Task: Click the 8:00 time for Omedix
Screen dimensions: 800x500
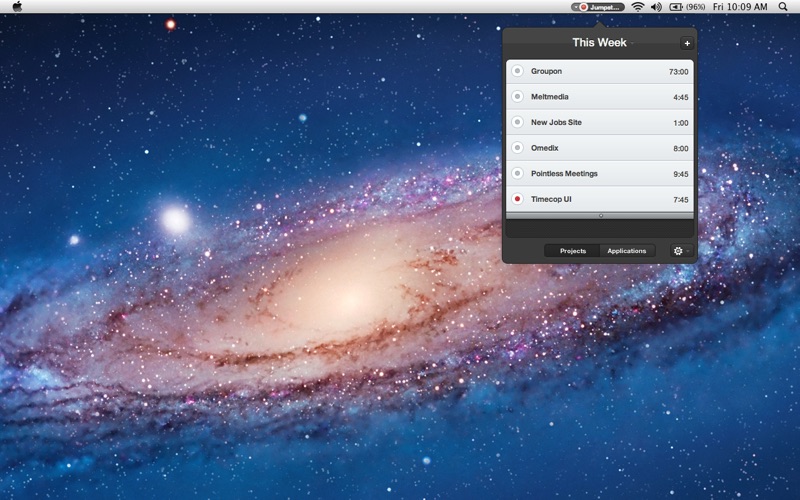Action: click(681, 148)
